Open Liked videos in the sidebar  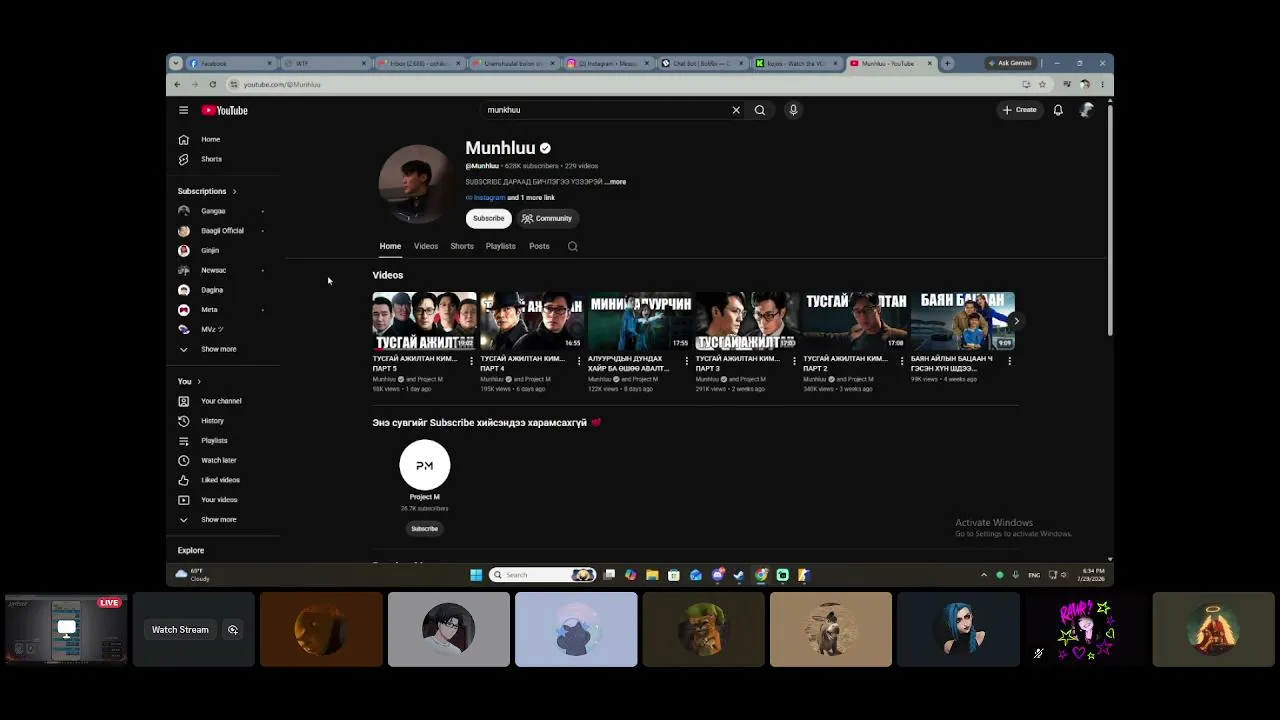tap(222, 480)
